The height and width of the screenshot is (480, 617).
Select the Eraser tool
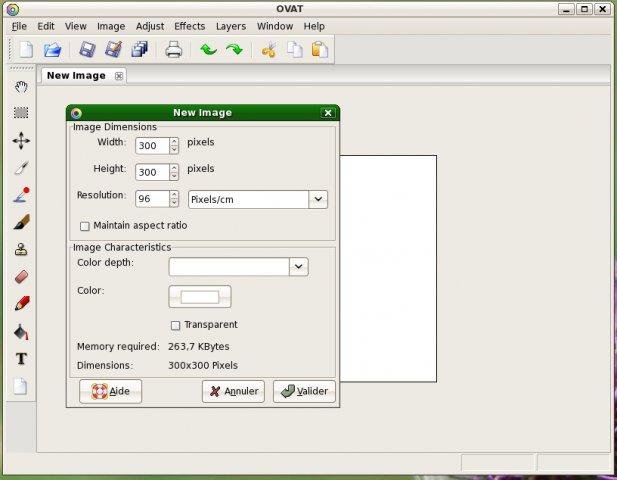pos(21,277)
